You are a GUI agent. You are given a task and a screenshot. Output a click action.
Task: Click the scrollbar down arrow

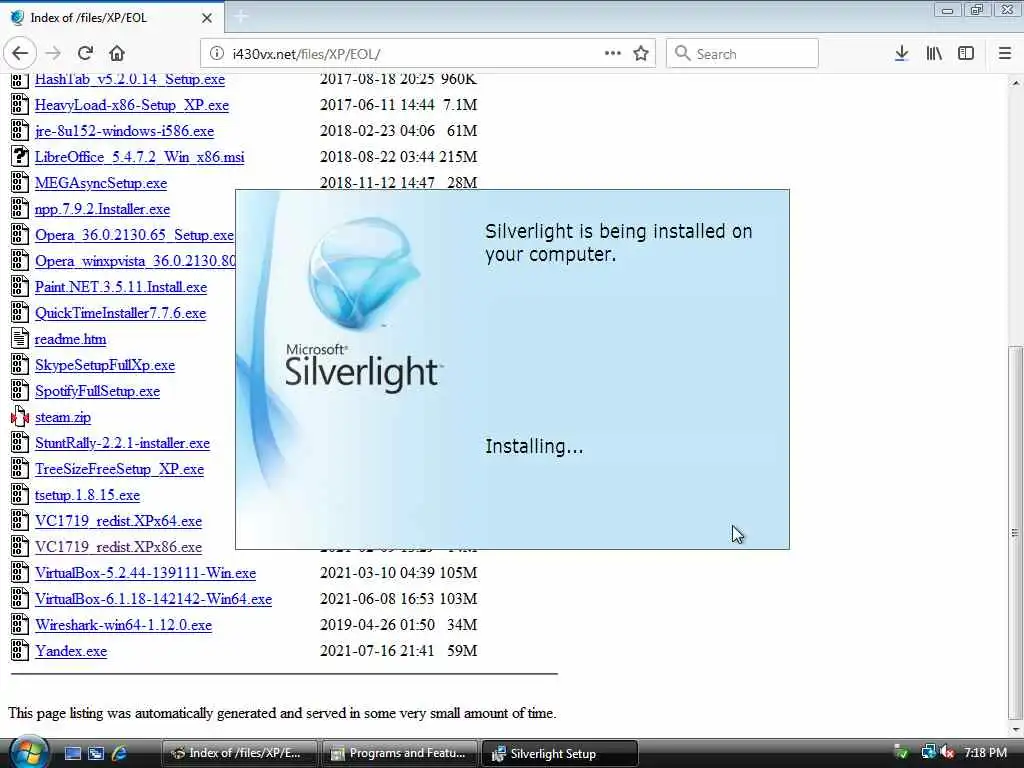point(1015,729)
